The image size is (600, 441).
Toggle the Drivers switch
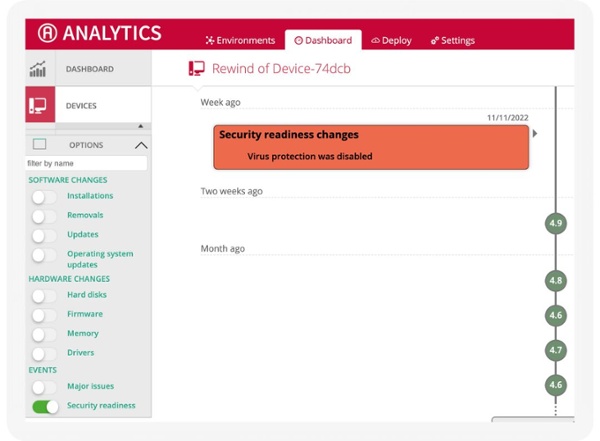[44, 354]
